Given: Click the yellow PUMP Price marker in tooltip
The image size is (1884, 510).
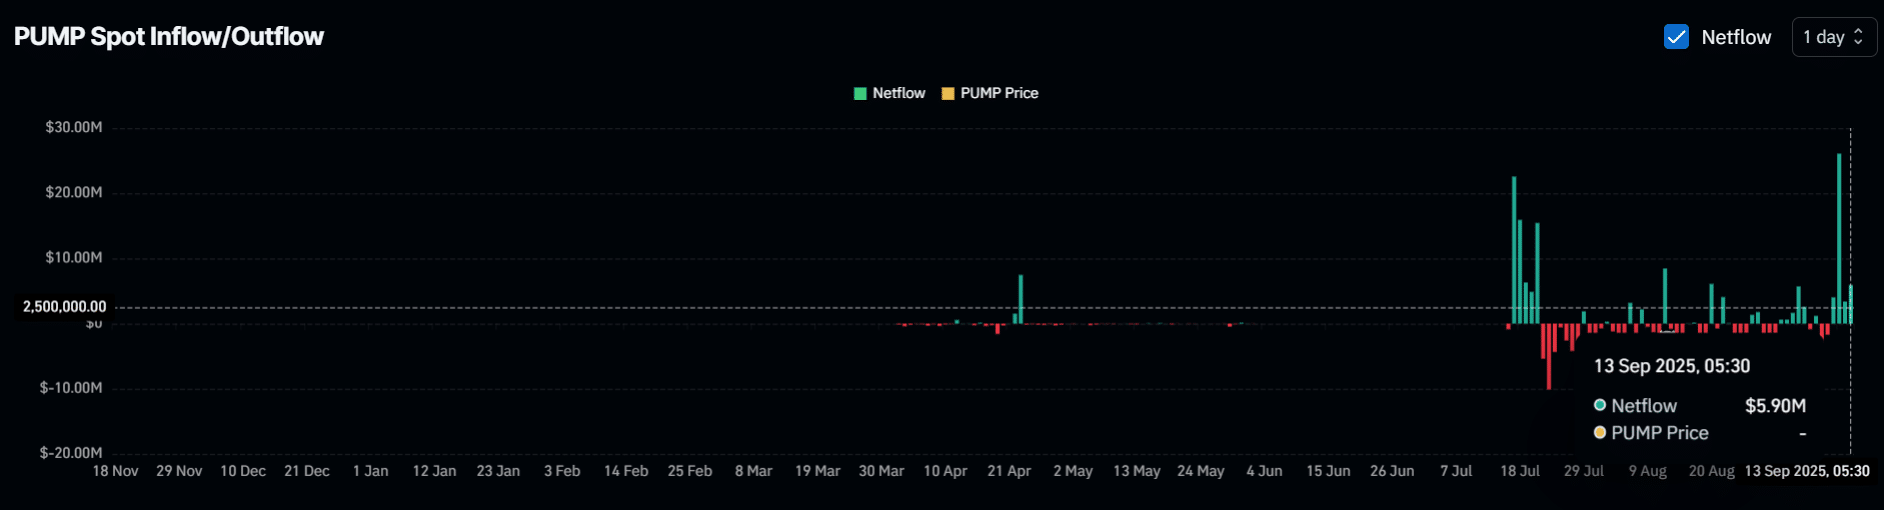Looking at the screenshot, I should coord(1600,432).
